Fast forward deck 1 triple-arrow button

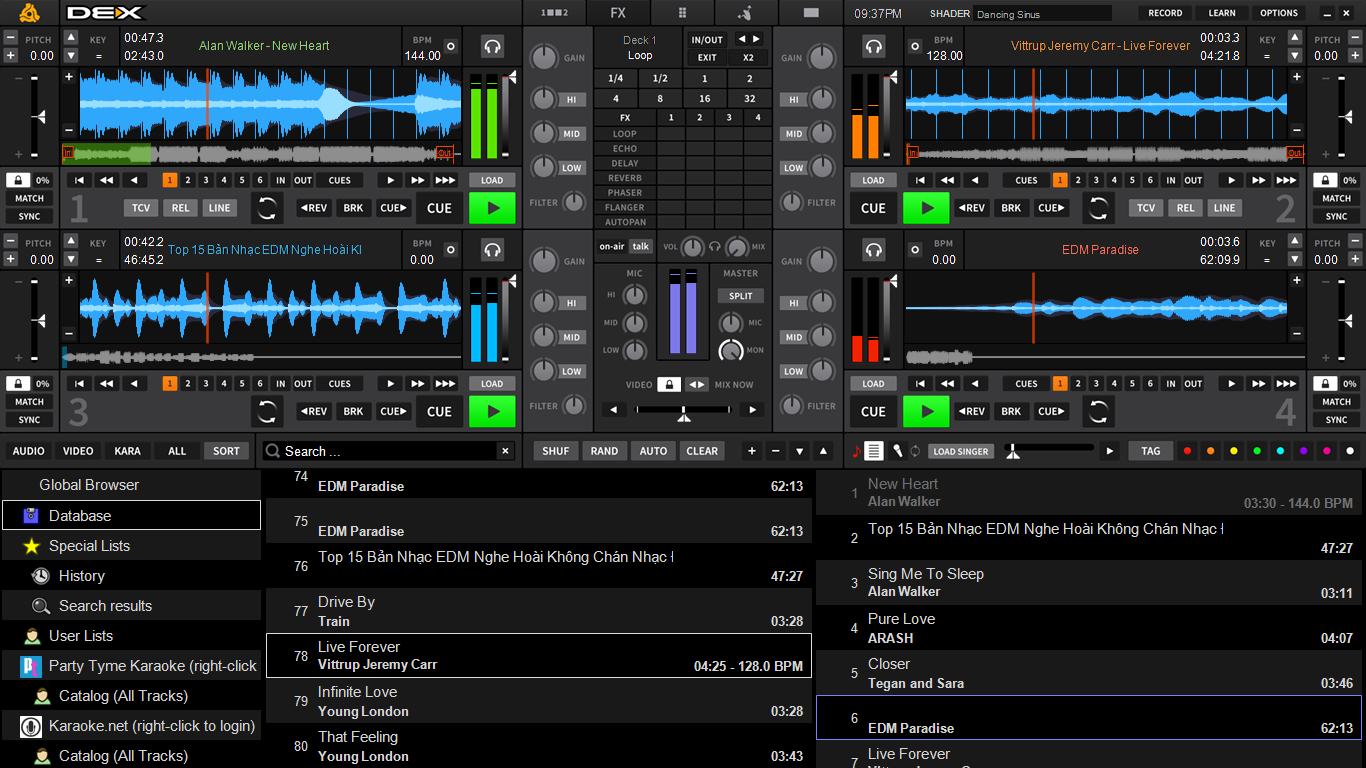[x=446, y=180]
